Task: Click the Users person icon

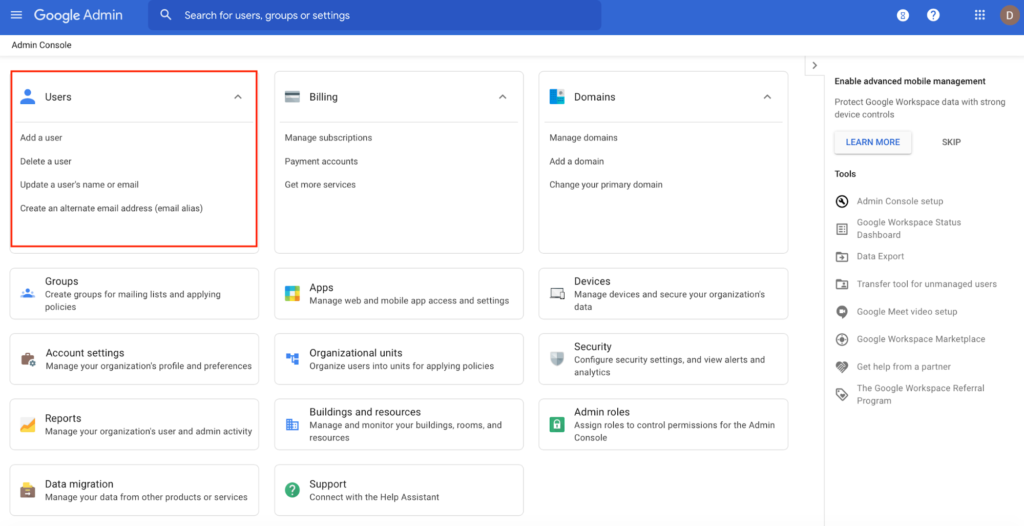Action: tap(27, 97)
